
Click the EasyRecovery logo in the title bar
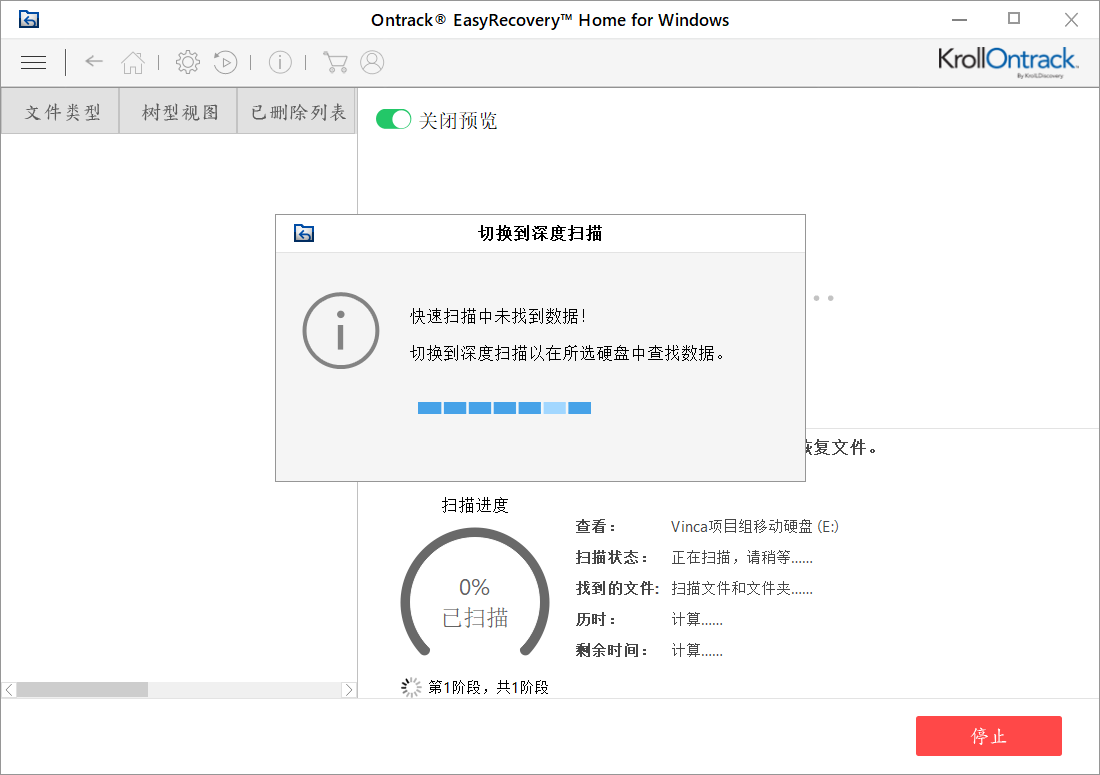pos(28,18)
